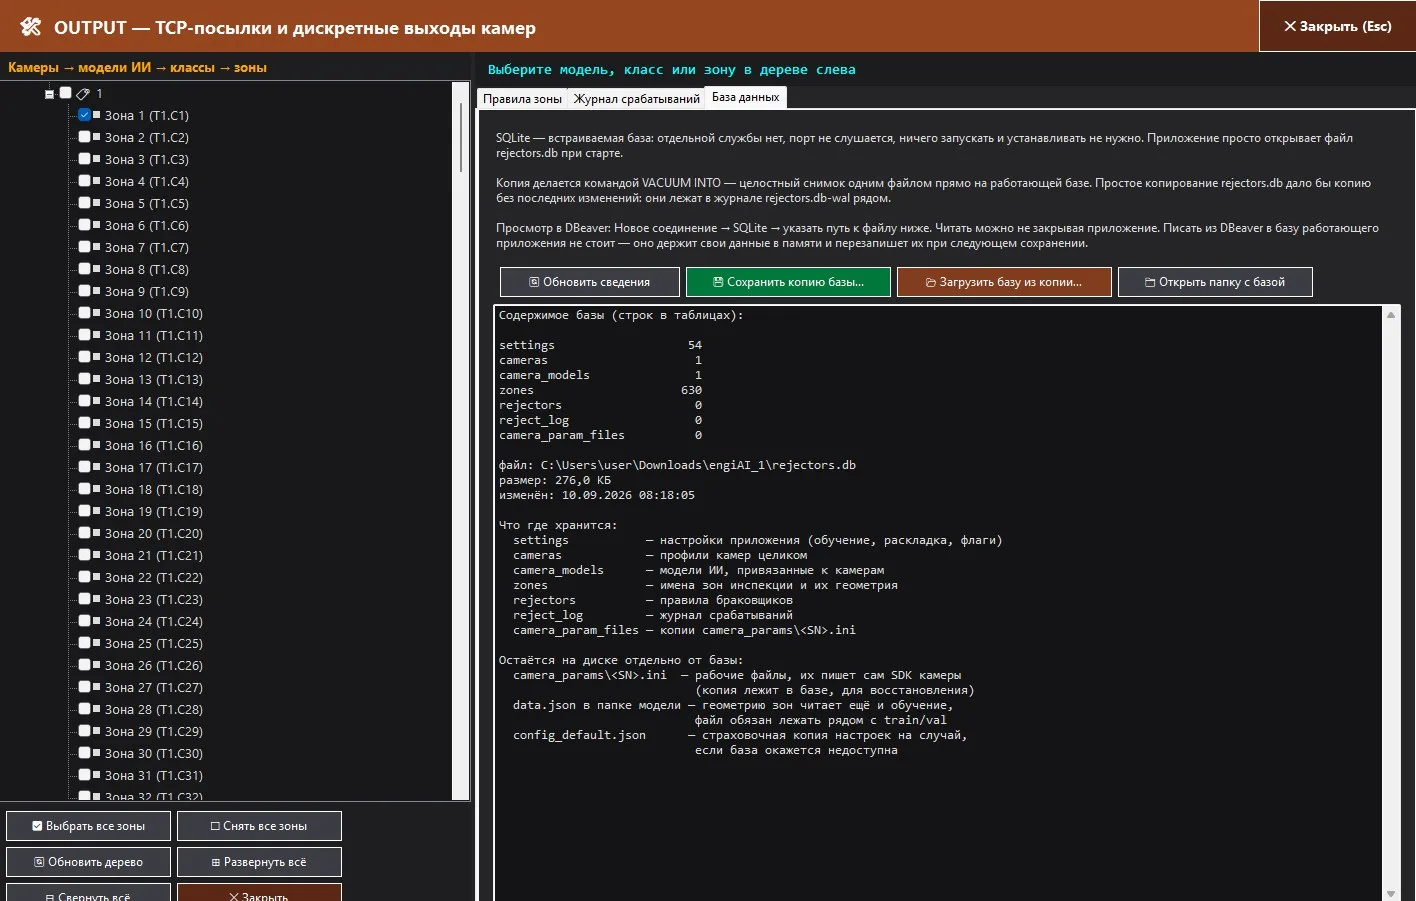Click the tools icon beside the OUTPUT title
The image size is (1416, 901).
(31, 27)
